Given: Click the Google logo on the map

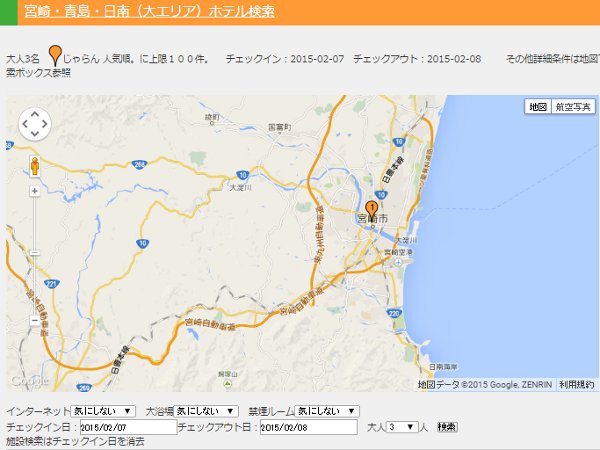Looking at the screenshot, I should pos(29,381).
